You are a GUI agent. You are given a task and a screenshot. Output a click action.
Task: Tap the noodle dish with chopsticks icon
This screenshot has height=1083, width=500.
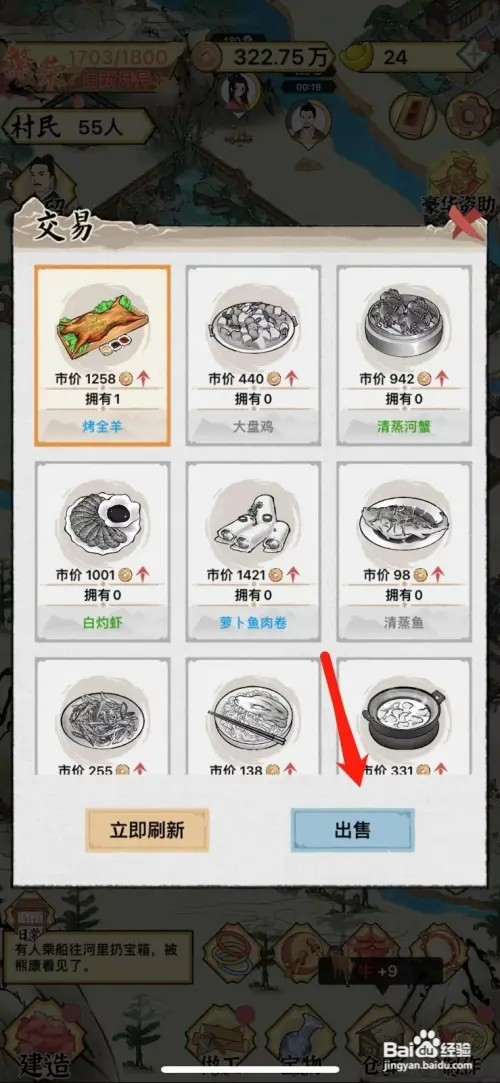pos(253,717)
